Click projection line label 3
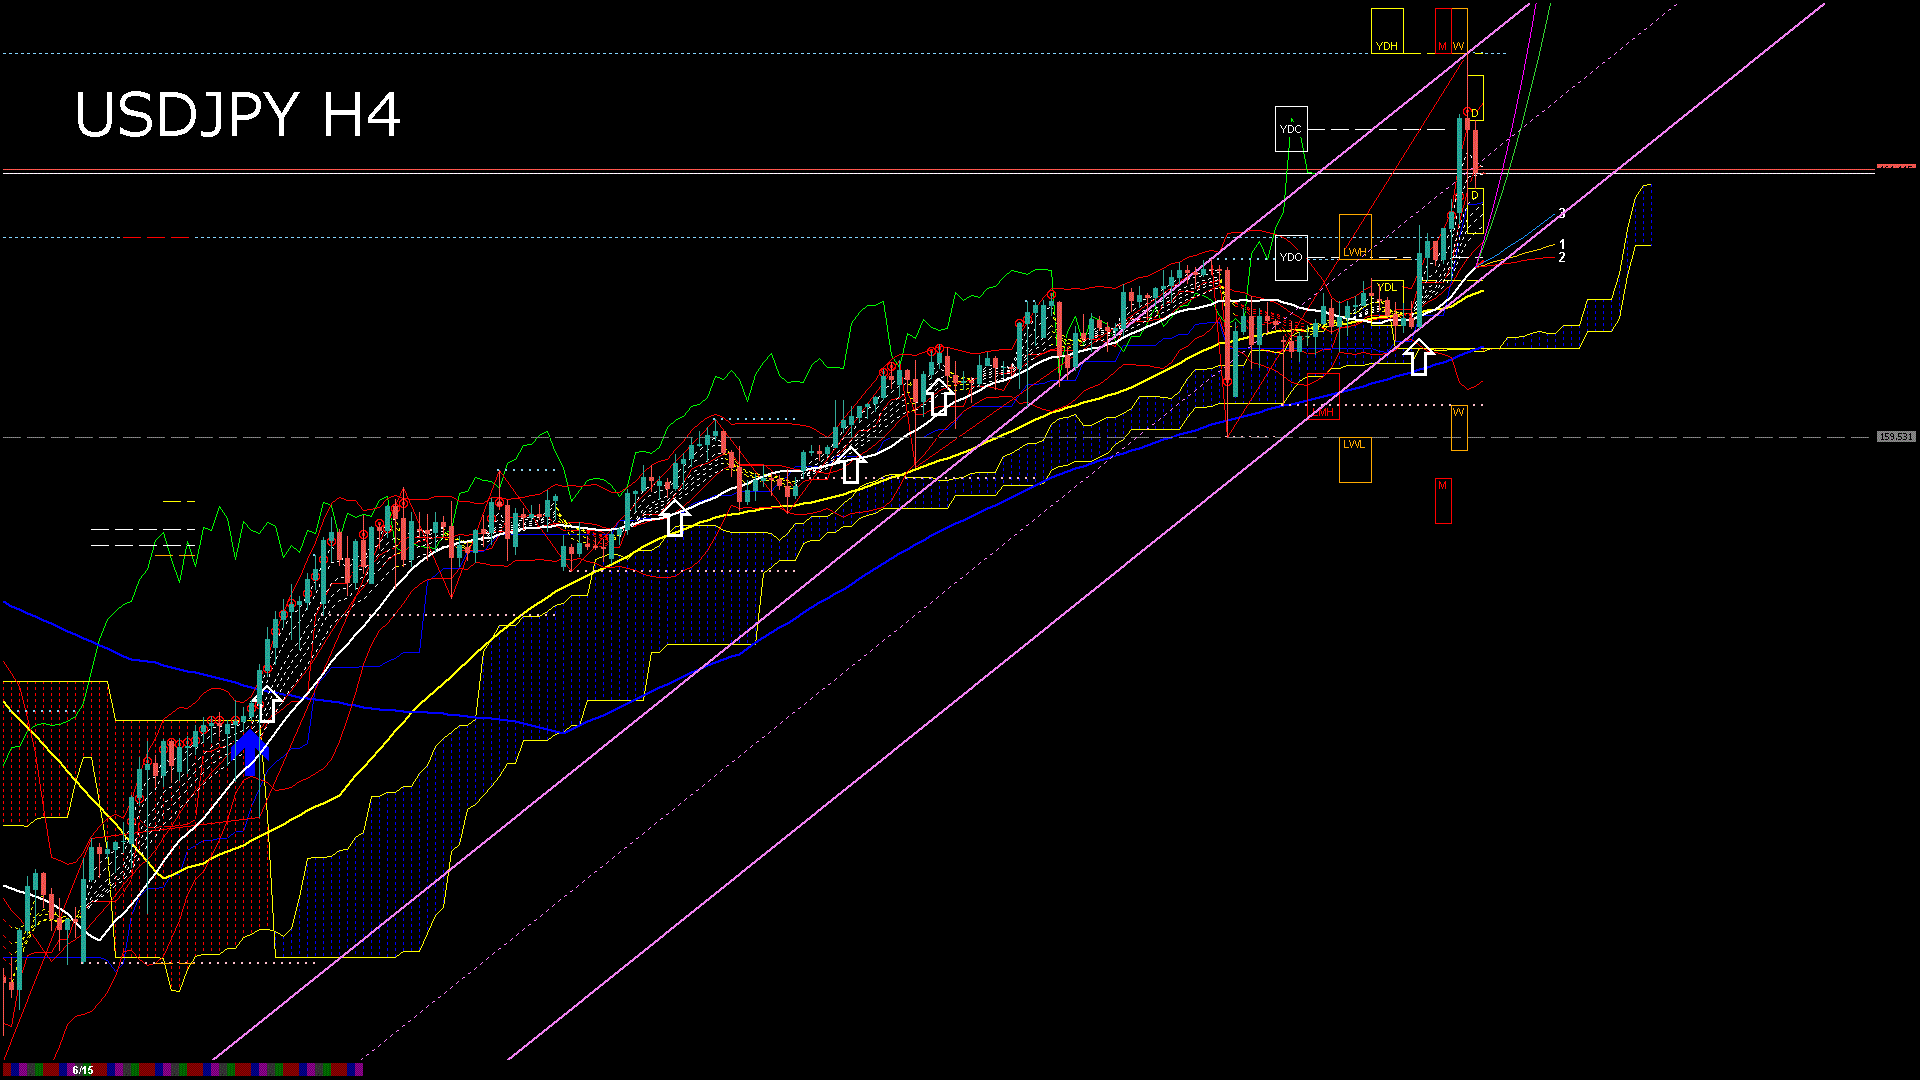The height and width of the screenshot is (1080, 1920). [1562, 213]
